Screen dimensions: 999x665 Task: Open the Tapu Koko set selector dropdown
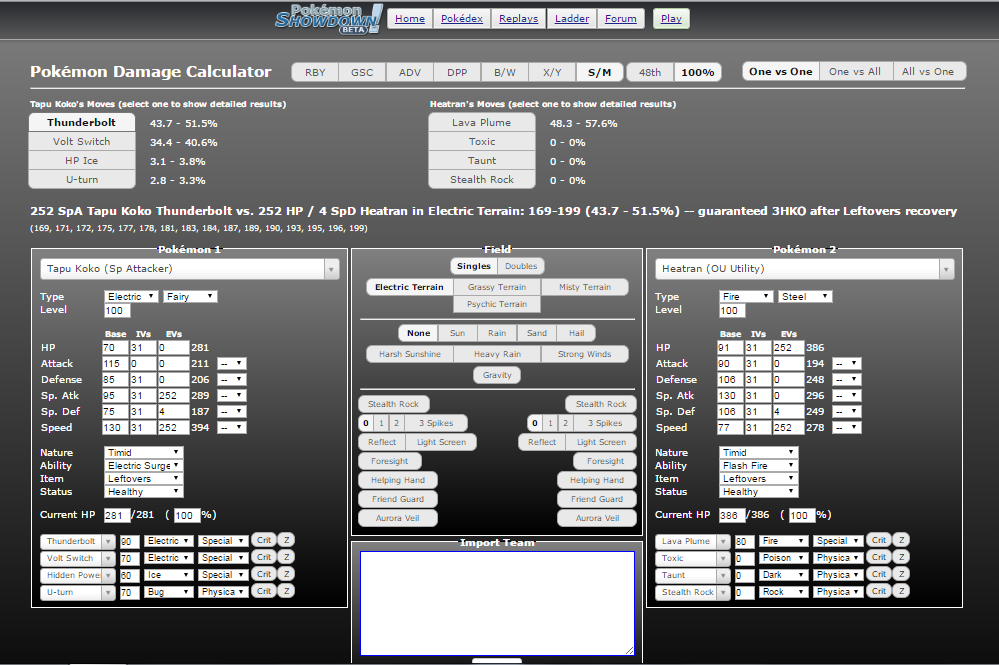coord(190,268)
